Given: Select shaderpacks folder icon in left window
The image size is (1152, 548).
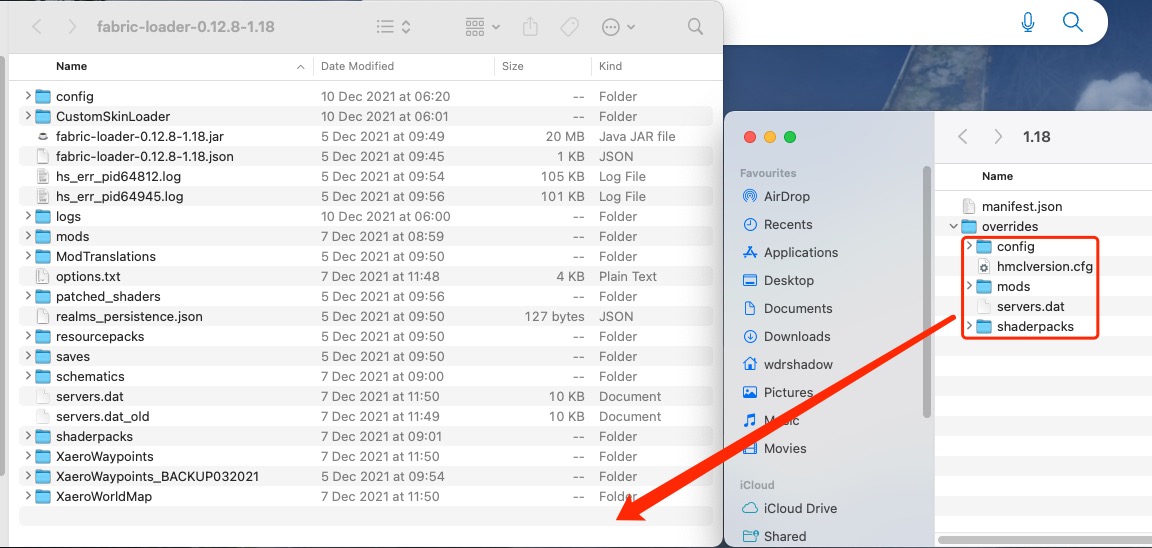Looking at the screenshot, I should click(x=43, y=436).
